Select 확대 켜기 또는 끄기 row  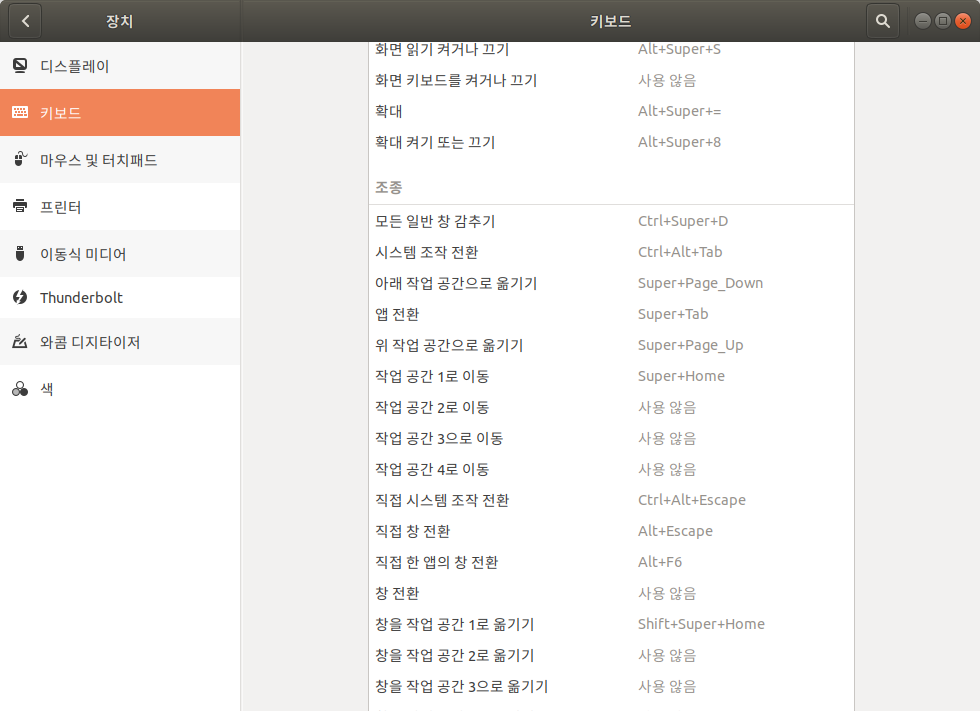click(x=611, y=142)
